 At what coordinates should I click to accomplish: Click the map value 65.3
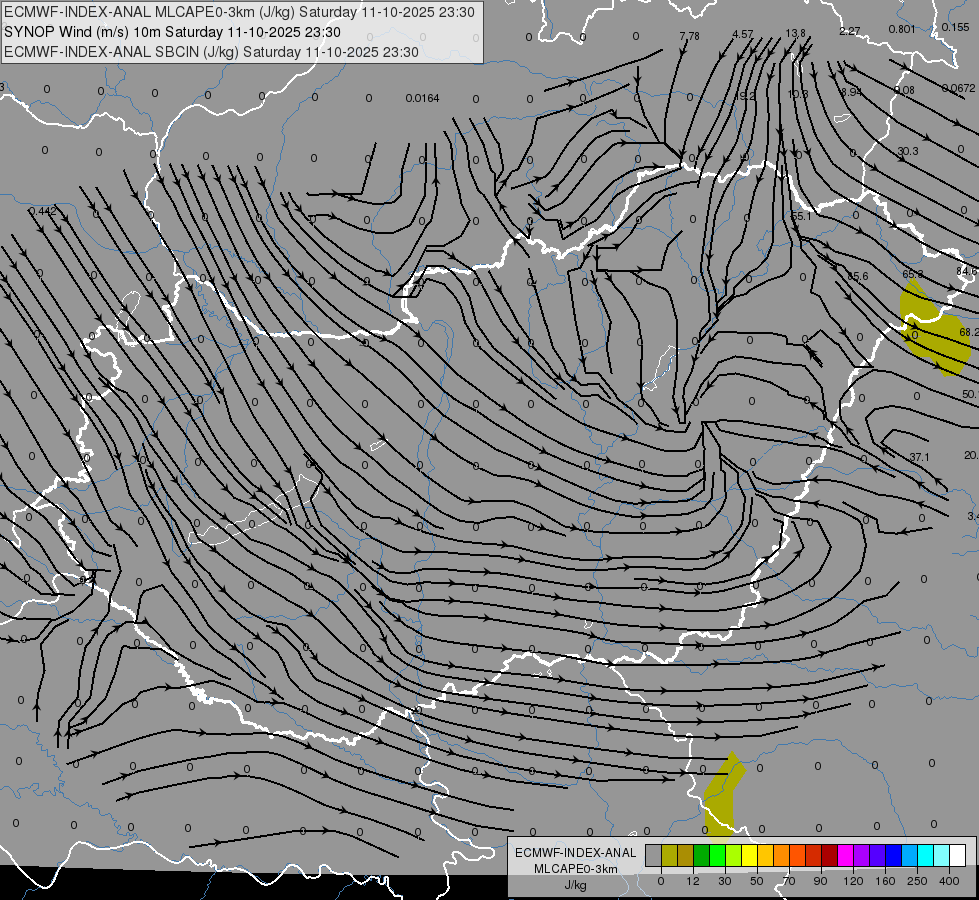913,274
